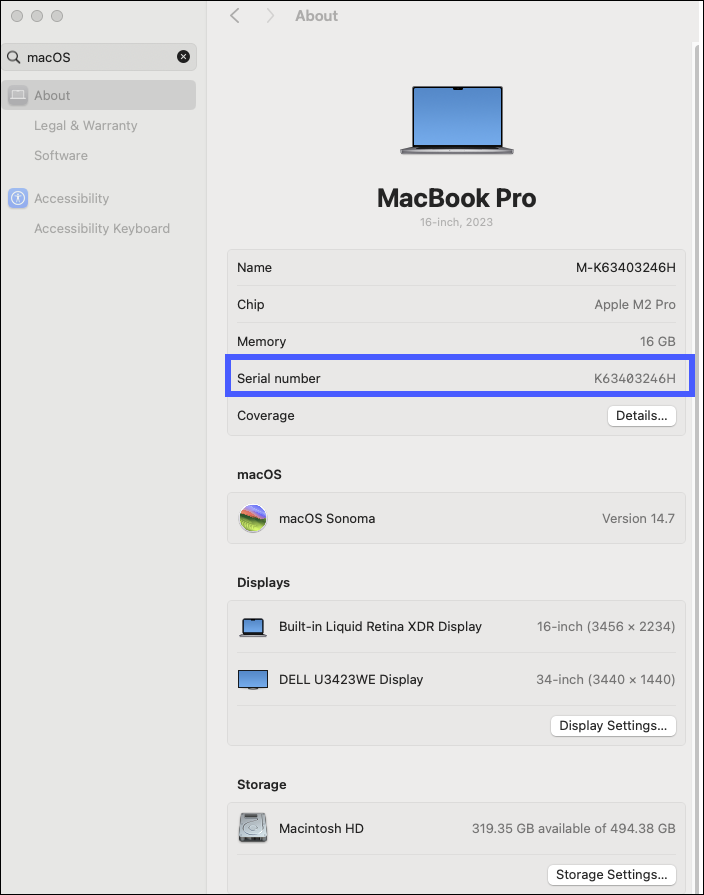Click the Macintosh HD label

click(x=321, y=828)
